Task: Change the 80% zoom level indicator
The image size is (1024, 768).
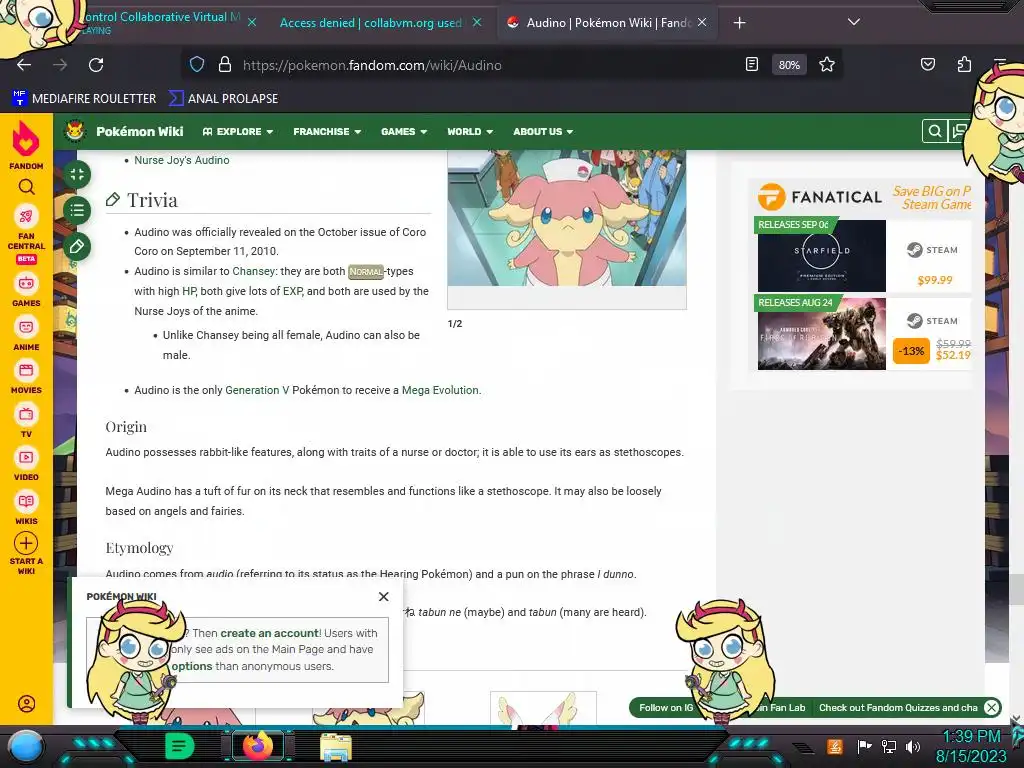Action: click(789, 65)
